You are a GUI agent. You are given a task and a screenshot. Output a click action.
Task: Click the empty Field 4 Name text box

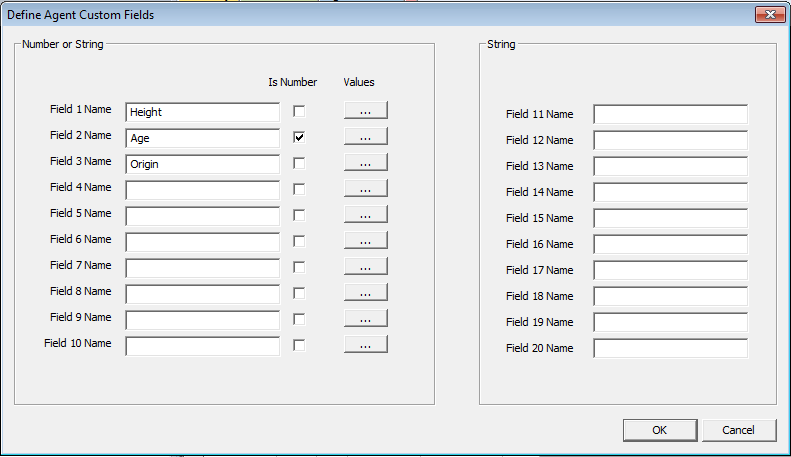[202, 190]
